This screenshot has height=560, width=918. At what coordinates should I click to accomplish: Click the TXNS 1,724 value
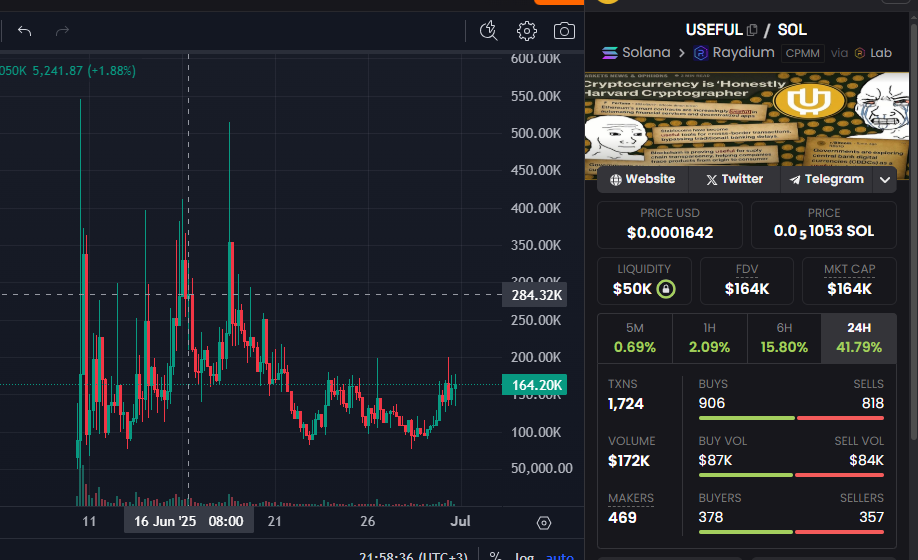click(x=626, y=404)
